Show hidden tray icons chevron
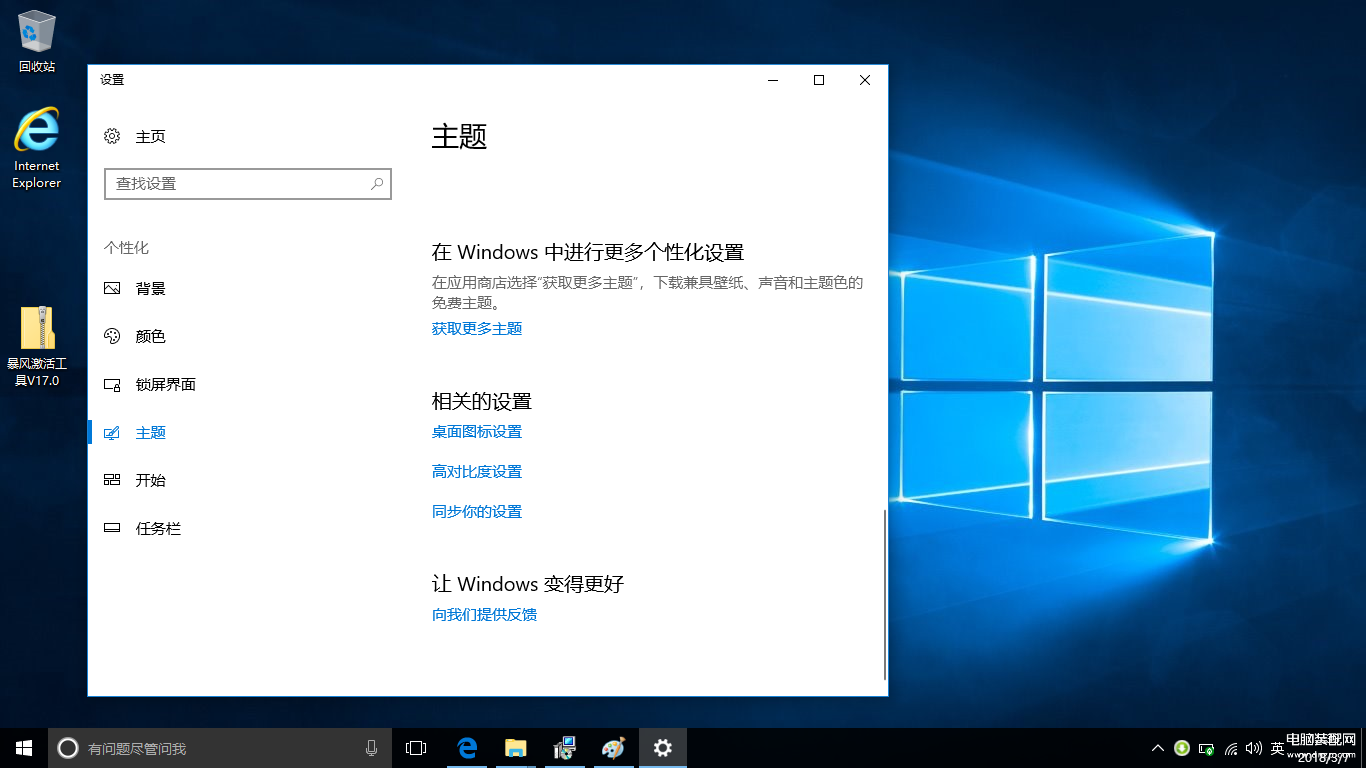The height and width of the screenshot is (768, 1366). coord(1158,748)
